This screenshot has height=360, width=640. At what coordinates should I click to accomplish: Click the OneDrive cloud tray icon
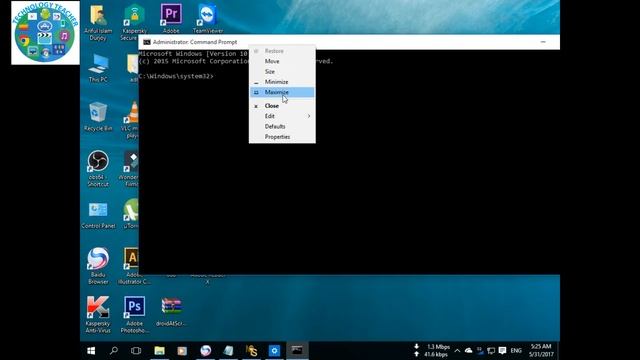(x=469, y=351)
